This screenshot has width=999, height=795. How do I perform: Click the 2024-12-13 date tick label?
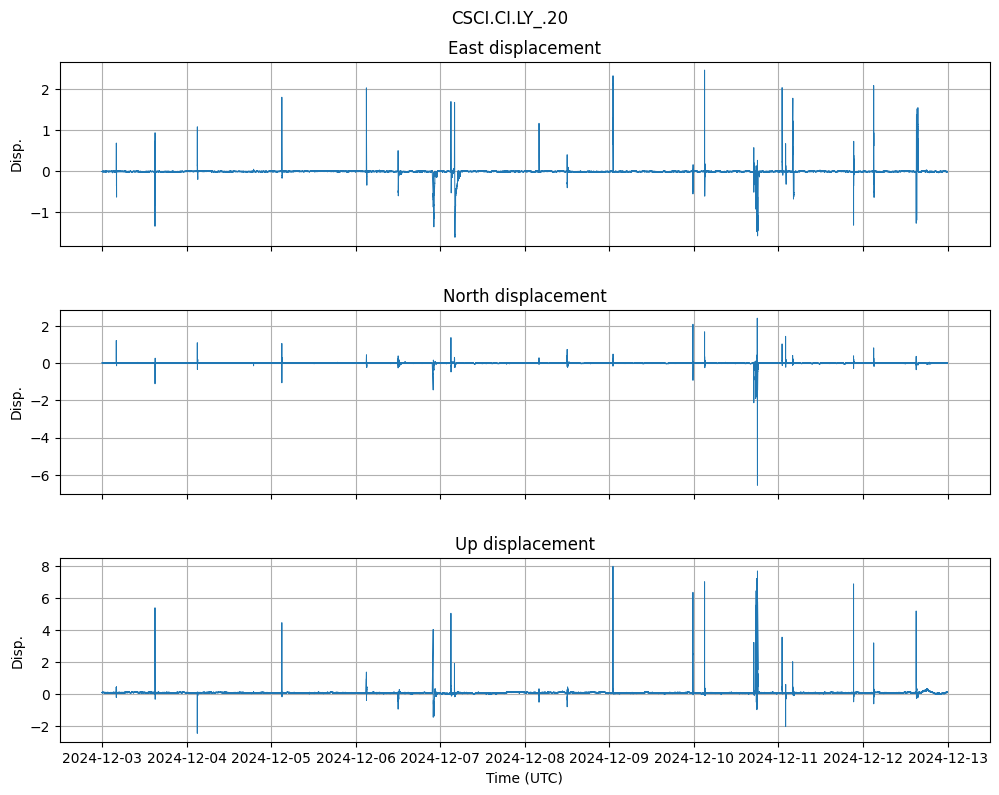click(x=948, y=759)
